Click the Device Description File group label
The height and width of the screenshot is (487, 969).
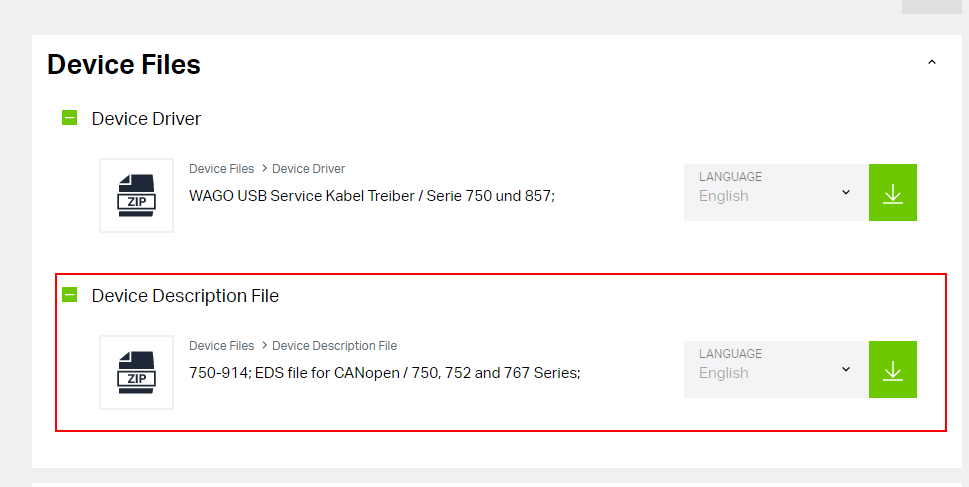185,295
